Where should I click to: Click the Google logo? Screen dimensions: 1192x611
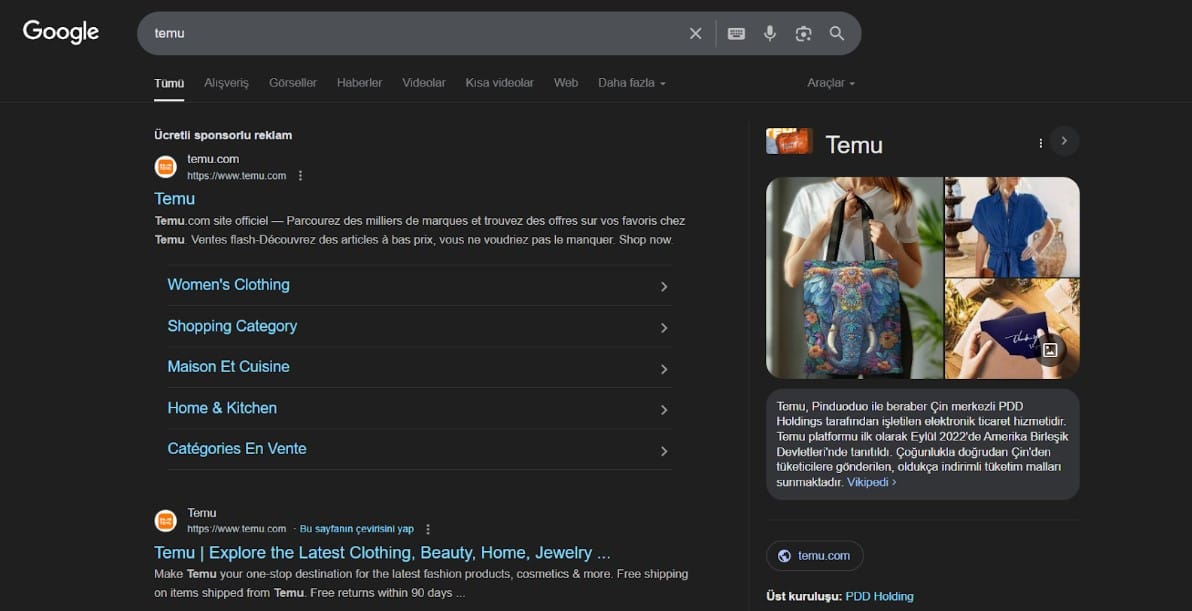coord(60,31)
